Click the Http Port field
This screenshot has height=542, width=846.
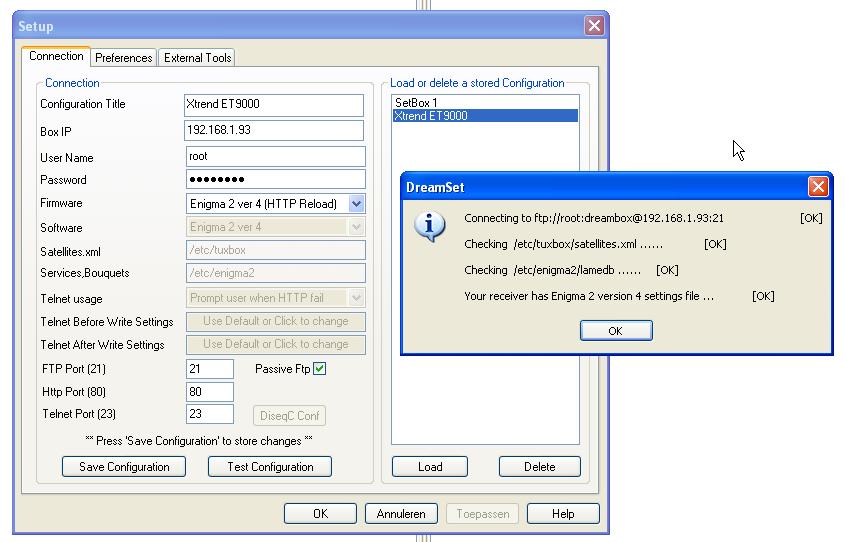pos(210,392)
